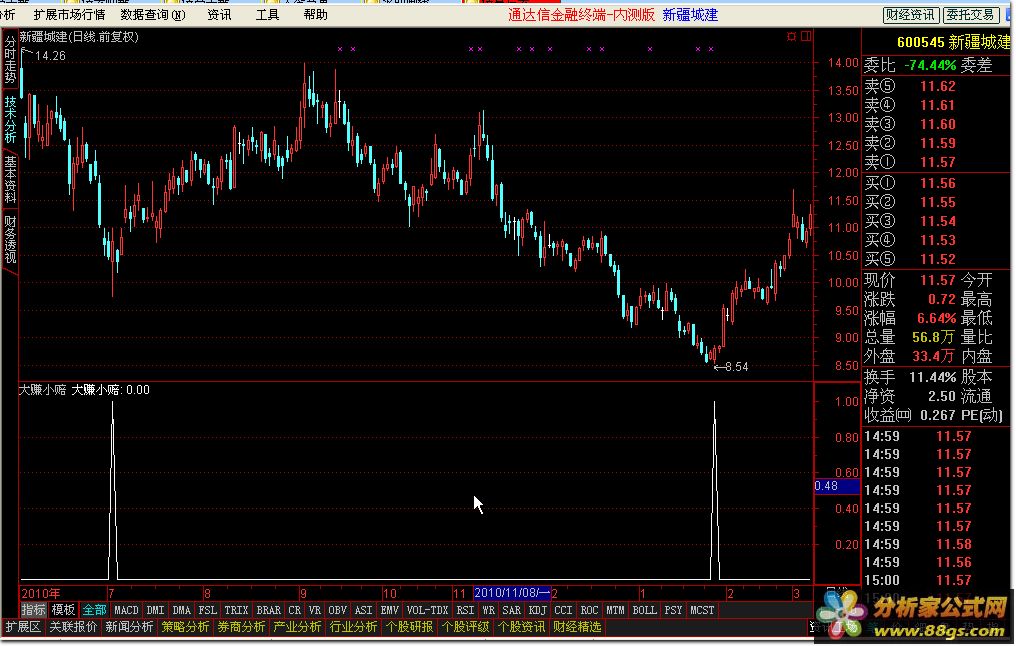Switch indicator to FSL
The image size is (1016, 646).
pos(207,610)
